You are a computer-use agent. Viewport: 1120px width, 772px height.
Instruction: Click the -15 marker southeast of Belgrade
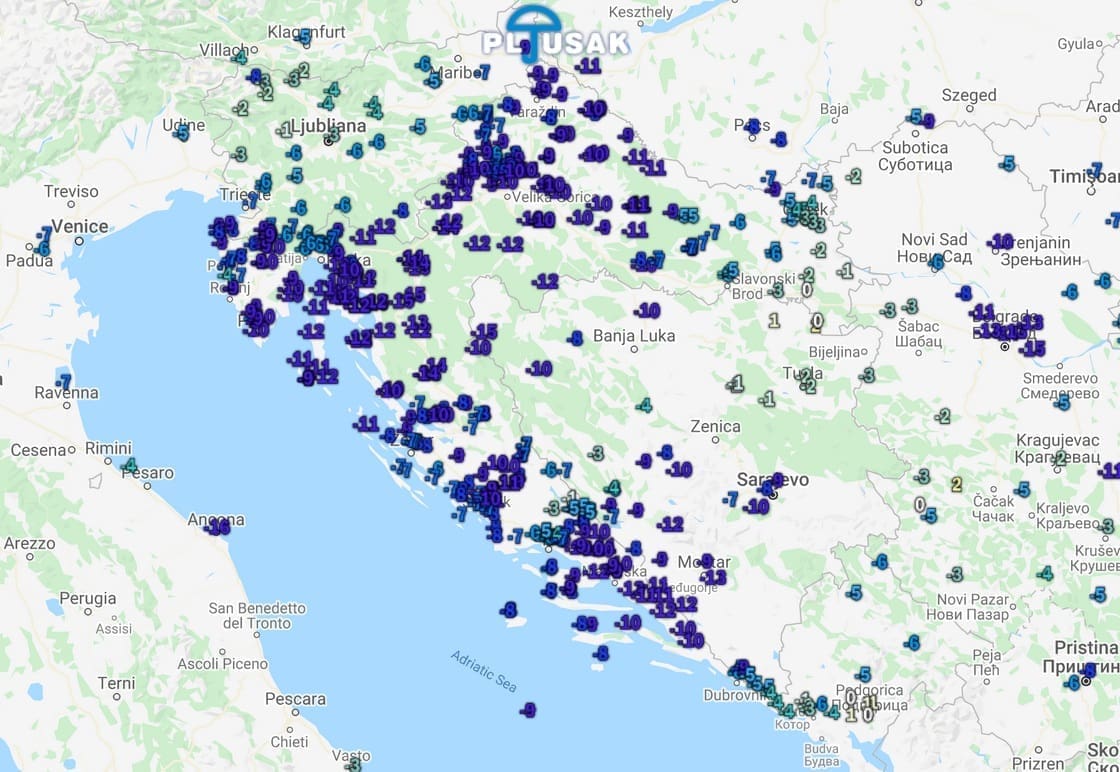coord(1033,348)
